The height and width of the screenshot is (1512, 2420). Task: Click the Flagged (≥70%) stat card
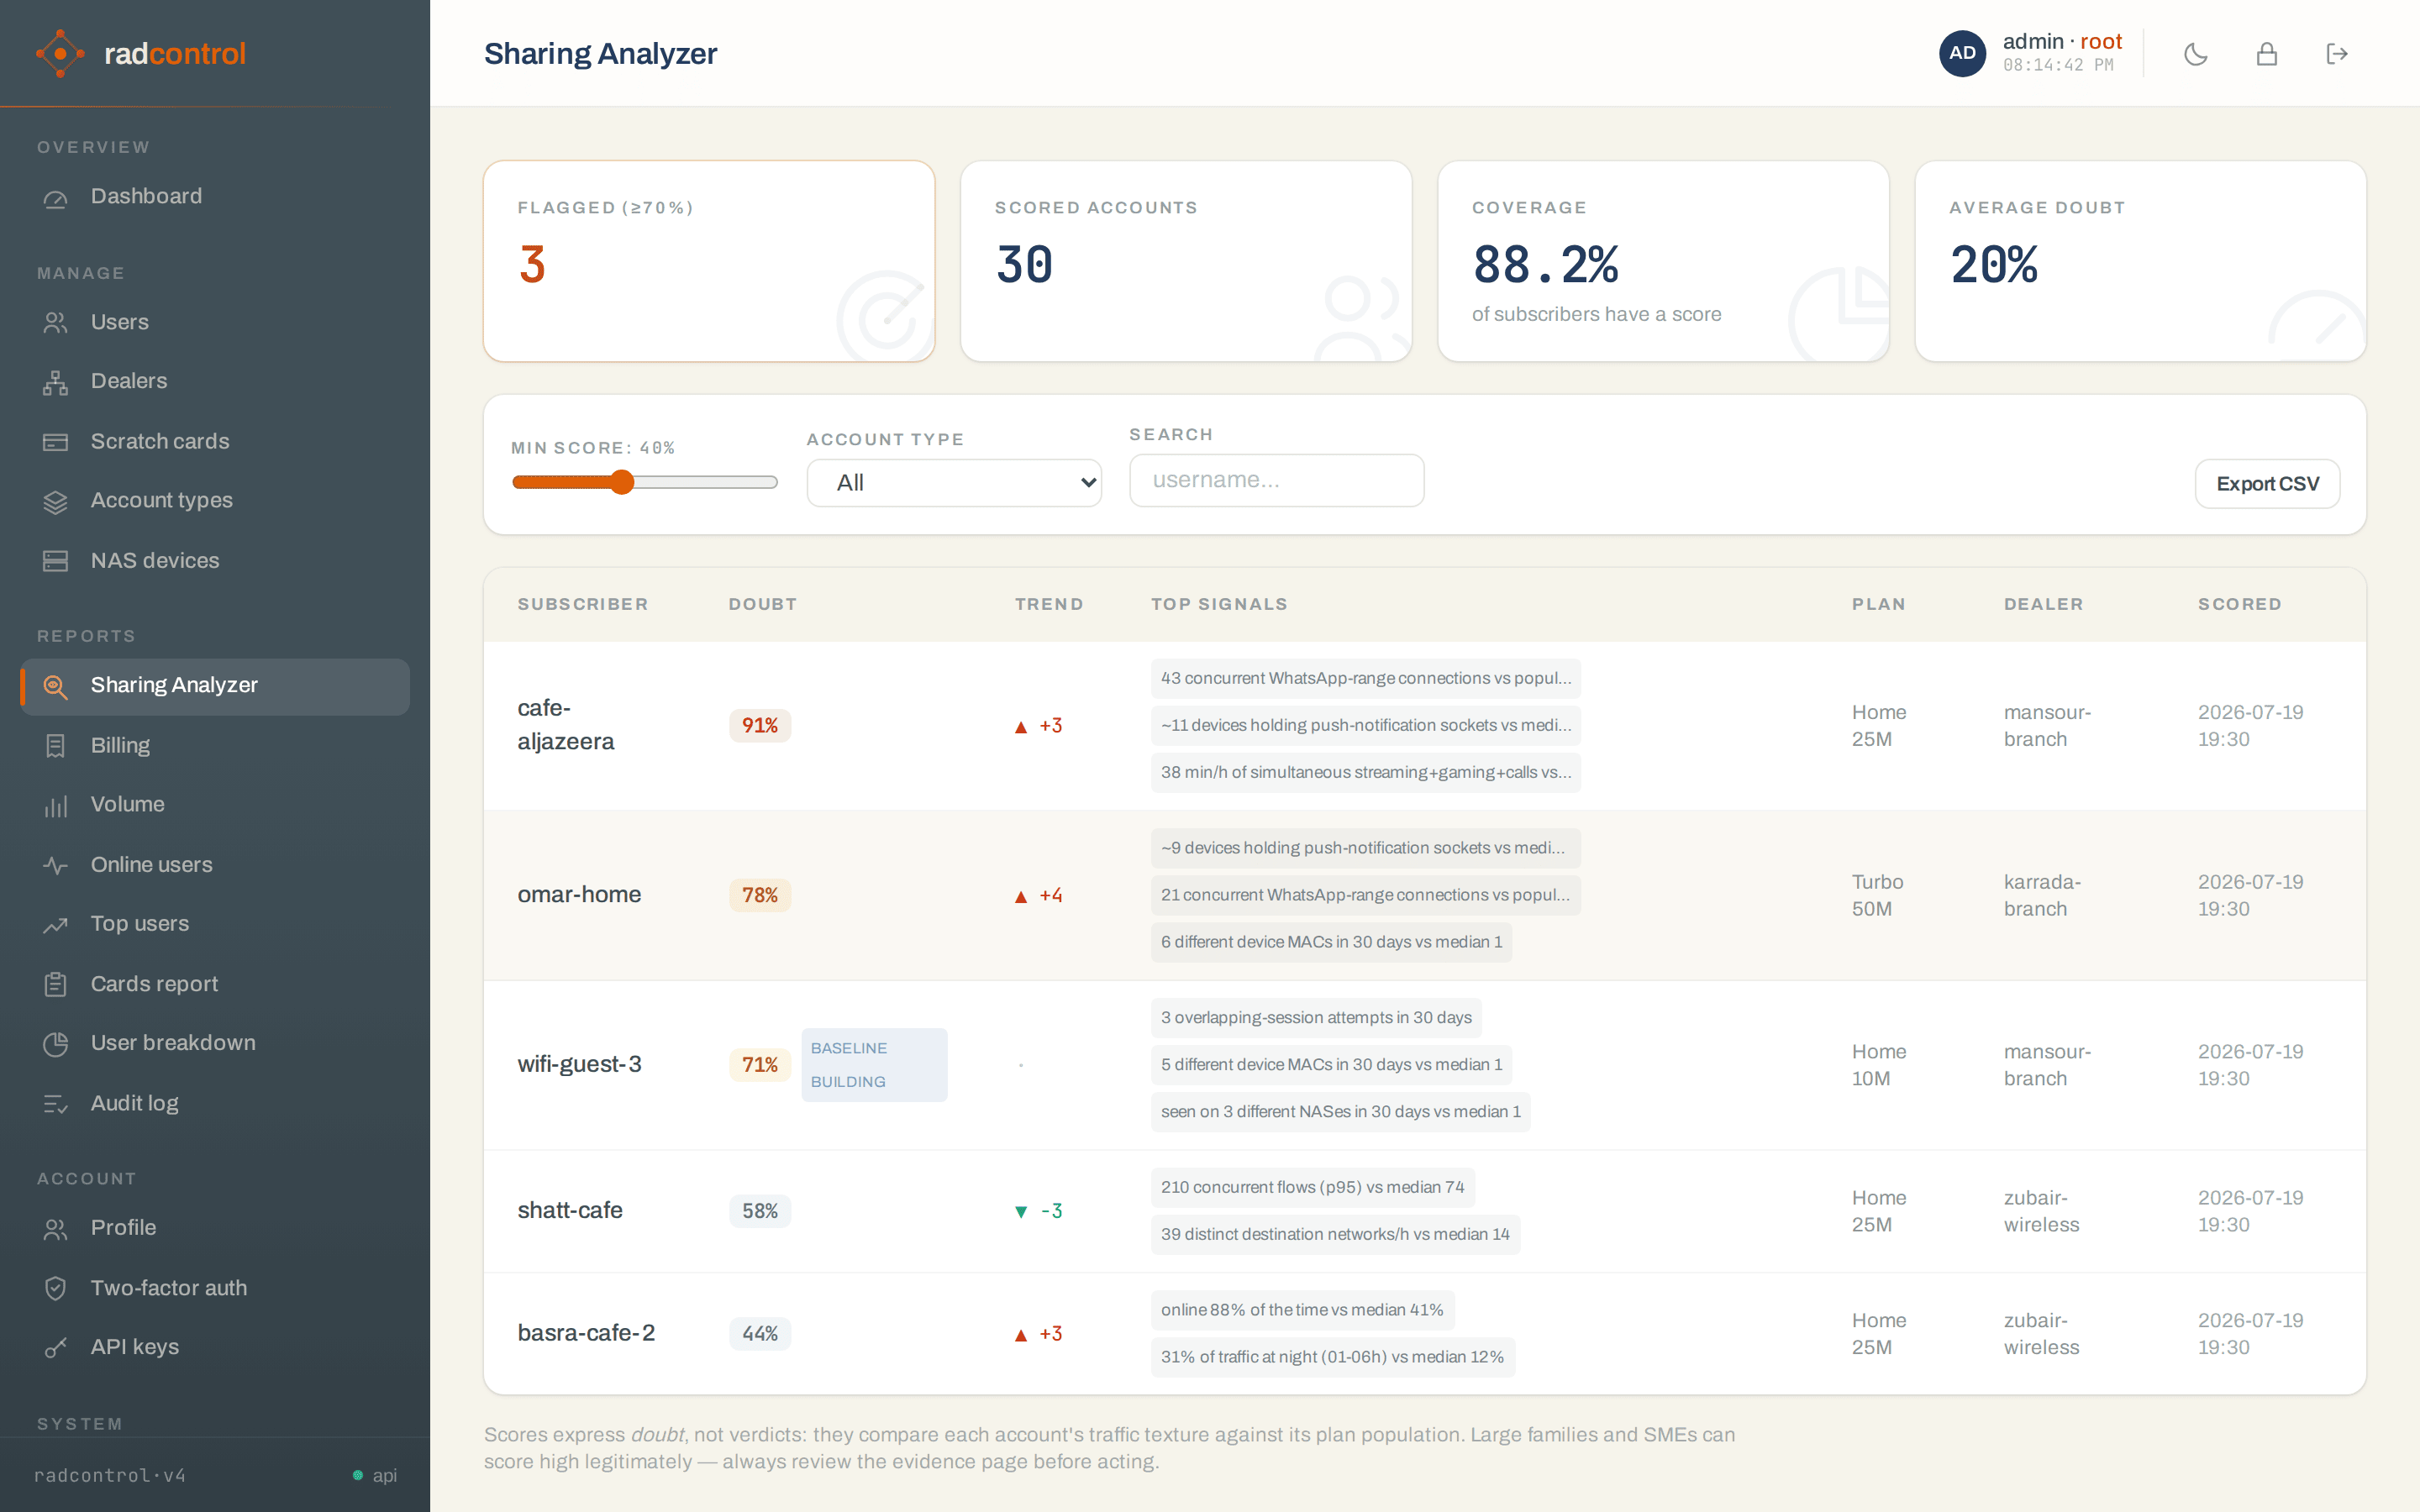709,261
